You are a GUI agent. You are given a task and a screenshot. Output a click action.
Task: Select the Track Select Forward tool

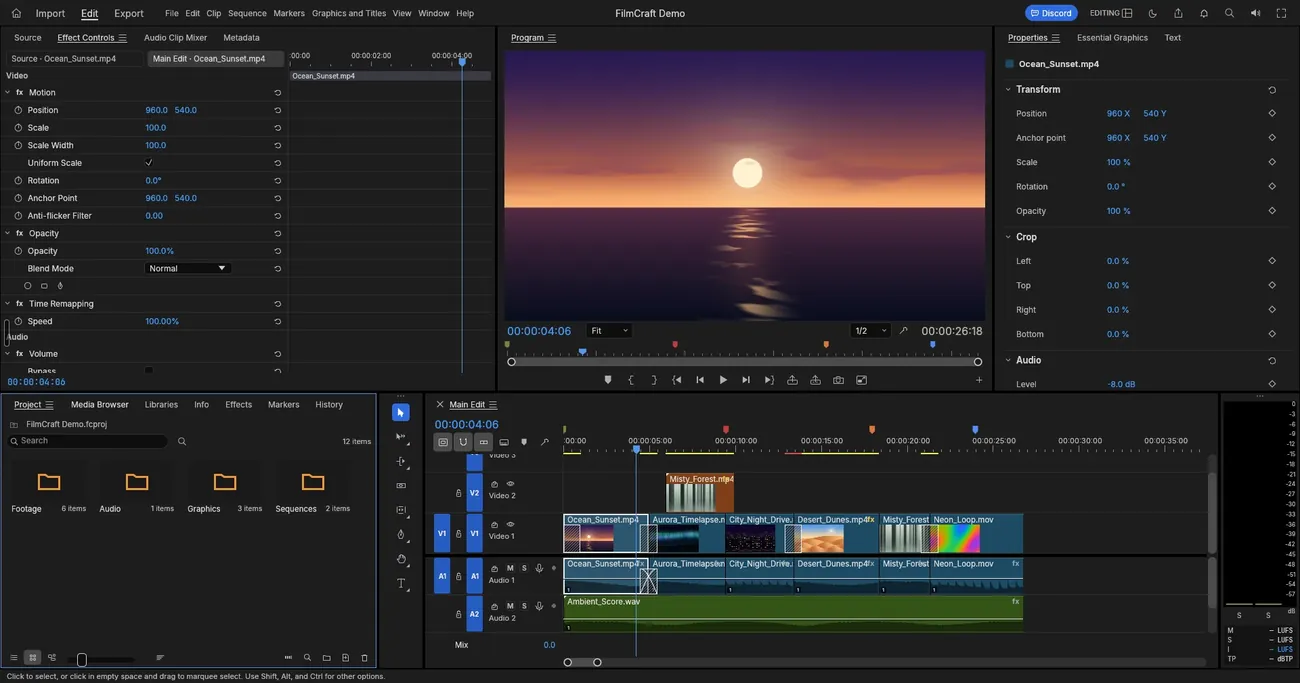(x=401, y=437)
